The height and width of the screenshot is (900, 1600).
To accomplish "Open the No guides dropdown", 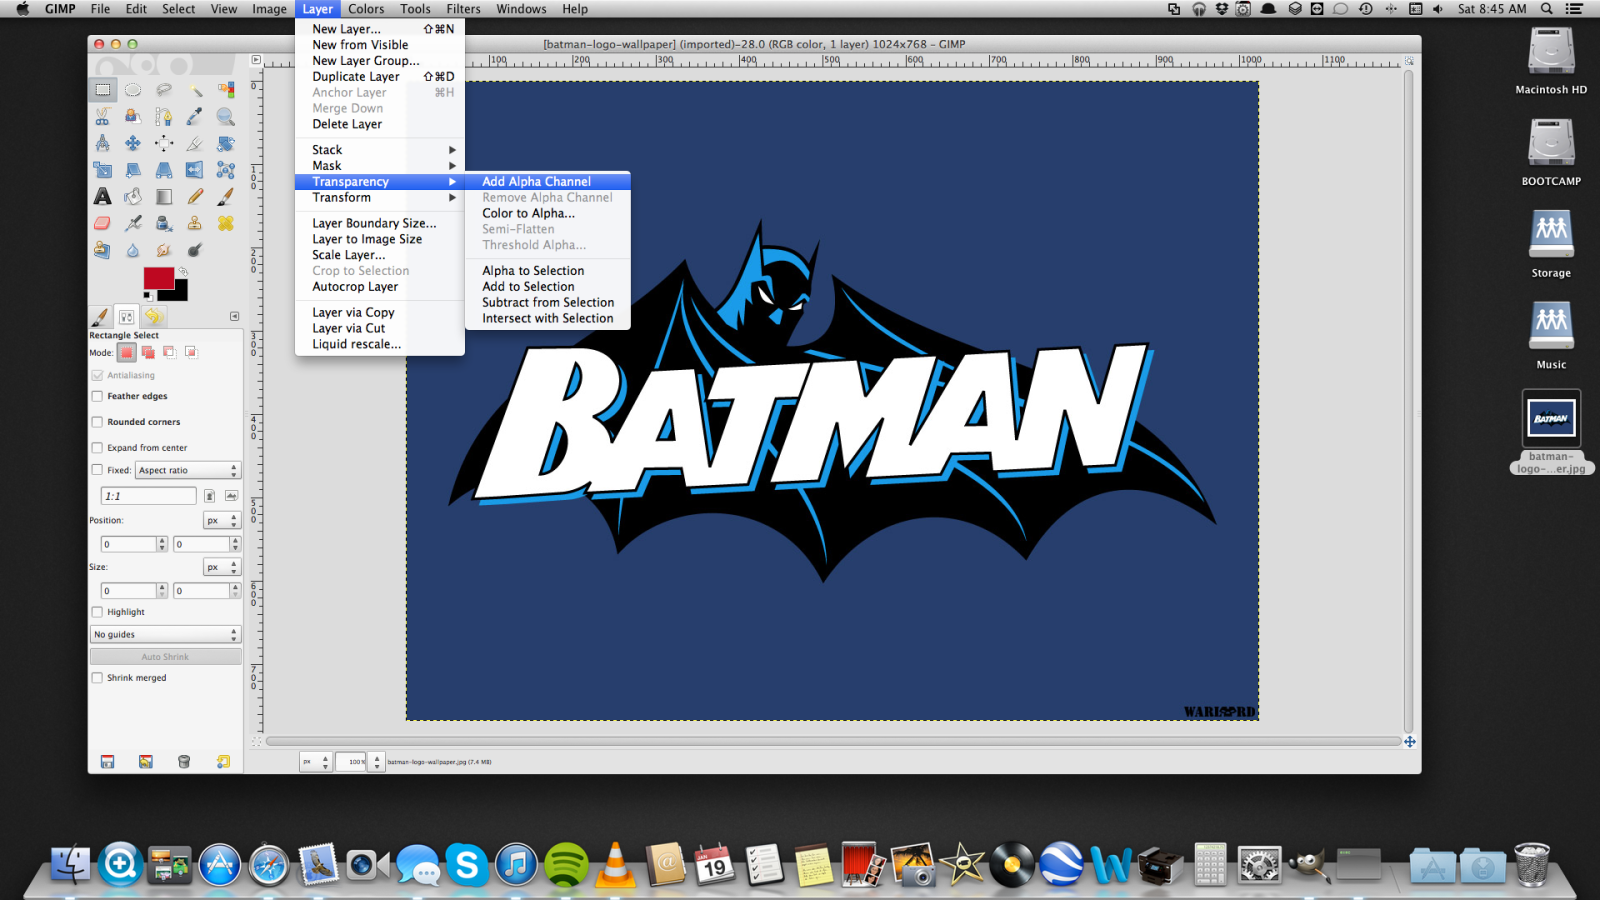I will pyautogui.click(x=165, y=635).
